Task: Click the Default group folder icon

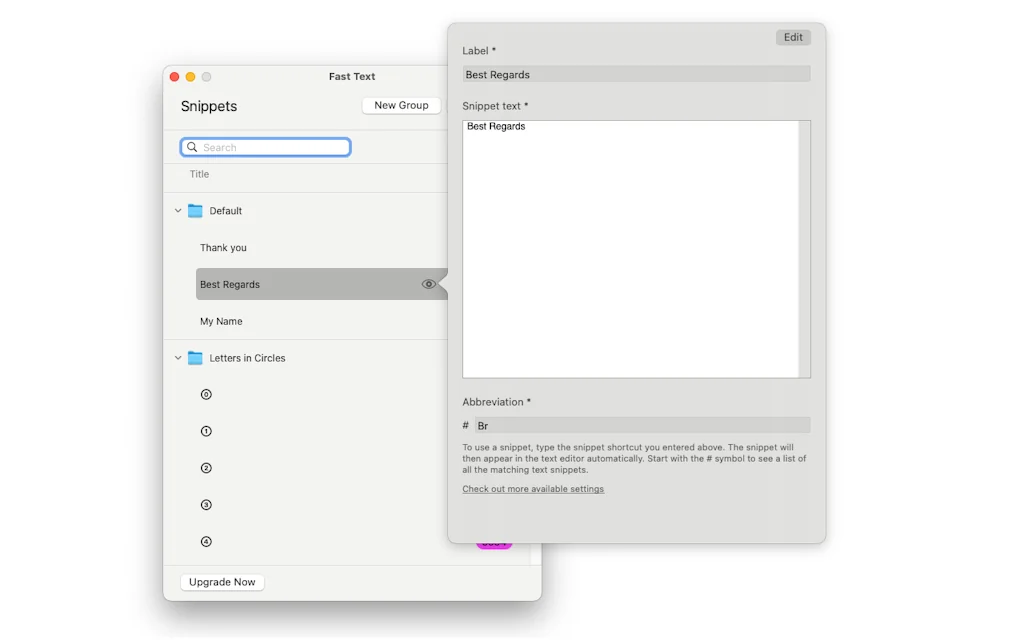Action: click(194, 211)
